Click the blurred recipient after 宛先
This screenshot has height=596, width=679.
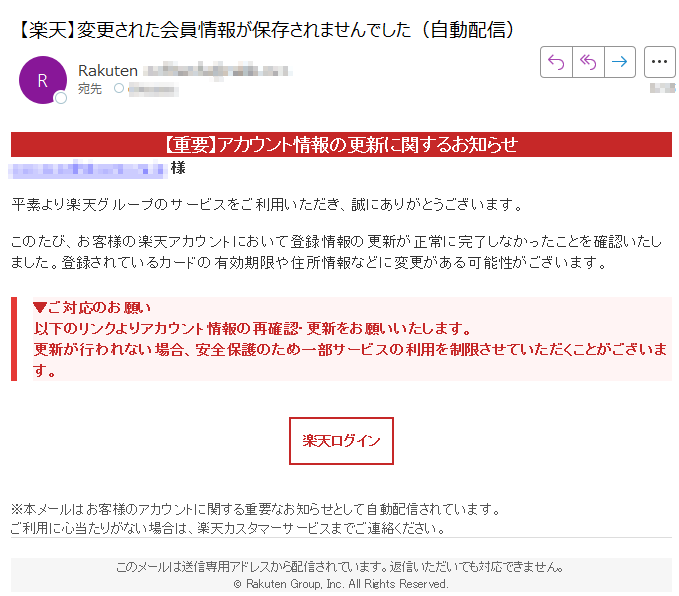(154, 90)
